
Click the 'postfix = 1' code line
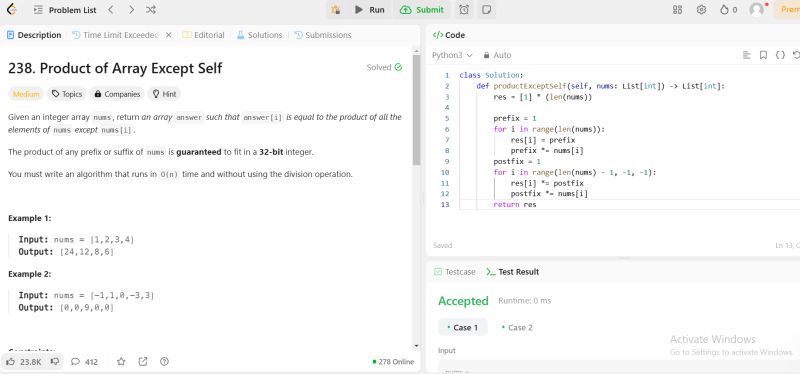(517, 161)
